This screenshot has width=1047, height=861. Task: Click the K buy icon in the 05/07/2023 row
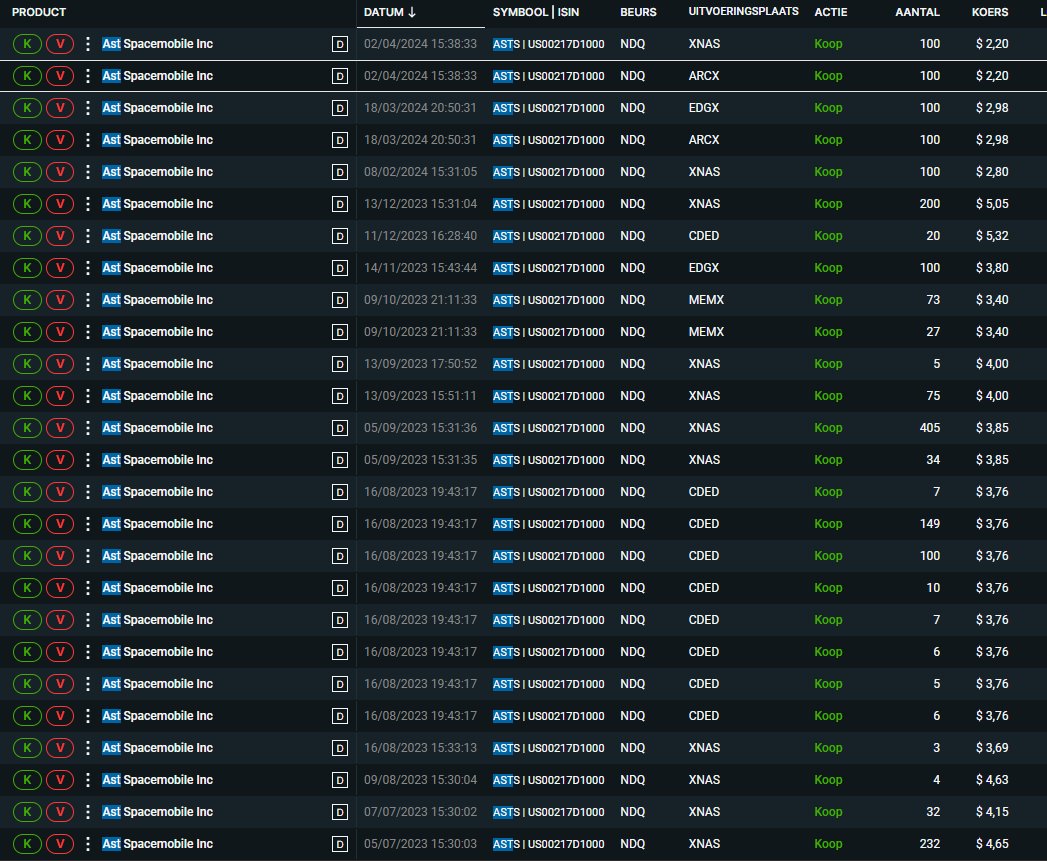pos(27,844)
